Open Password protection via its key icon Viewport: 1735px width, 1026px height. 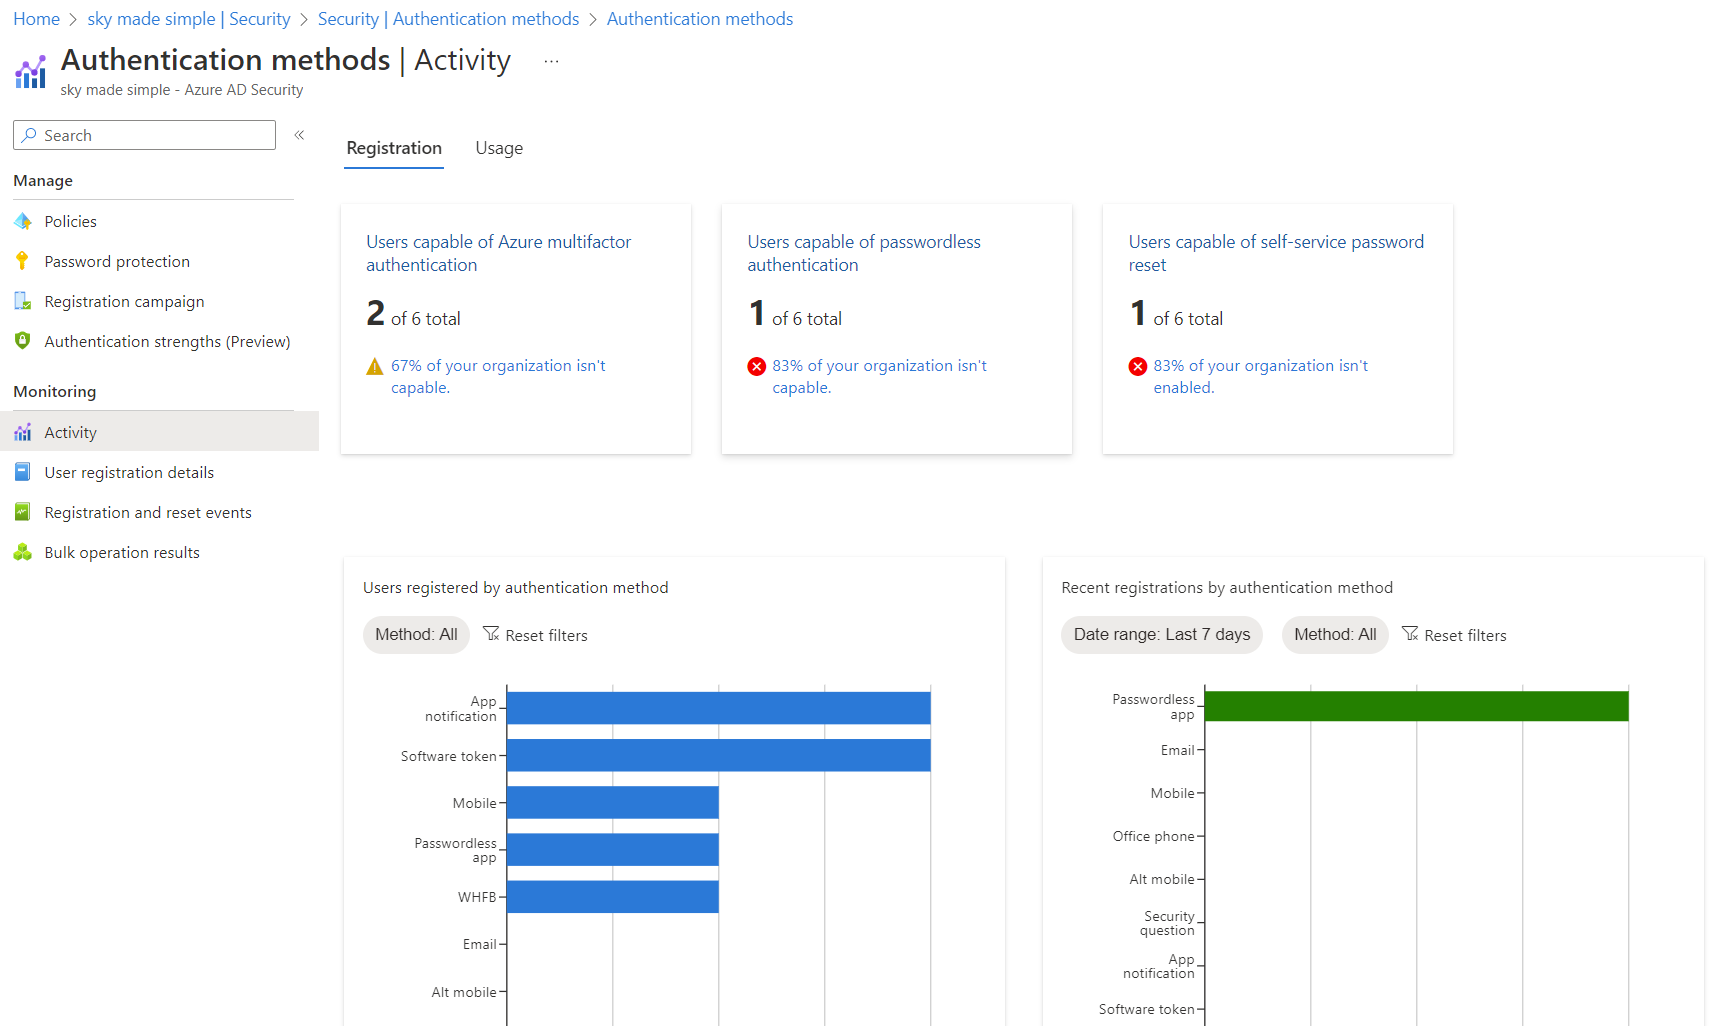point(23,260)
